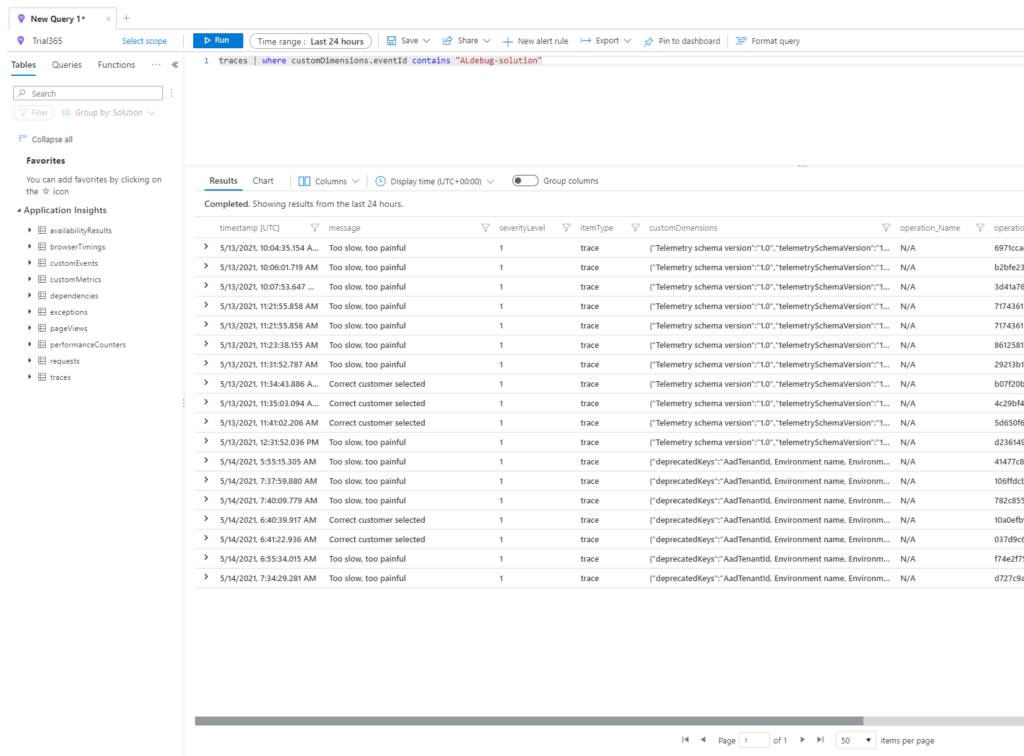Open the Export menu
This screenshot has height=756, width=1024.
coord(605,40)
